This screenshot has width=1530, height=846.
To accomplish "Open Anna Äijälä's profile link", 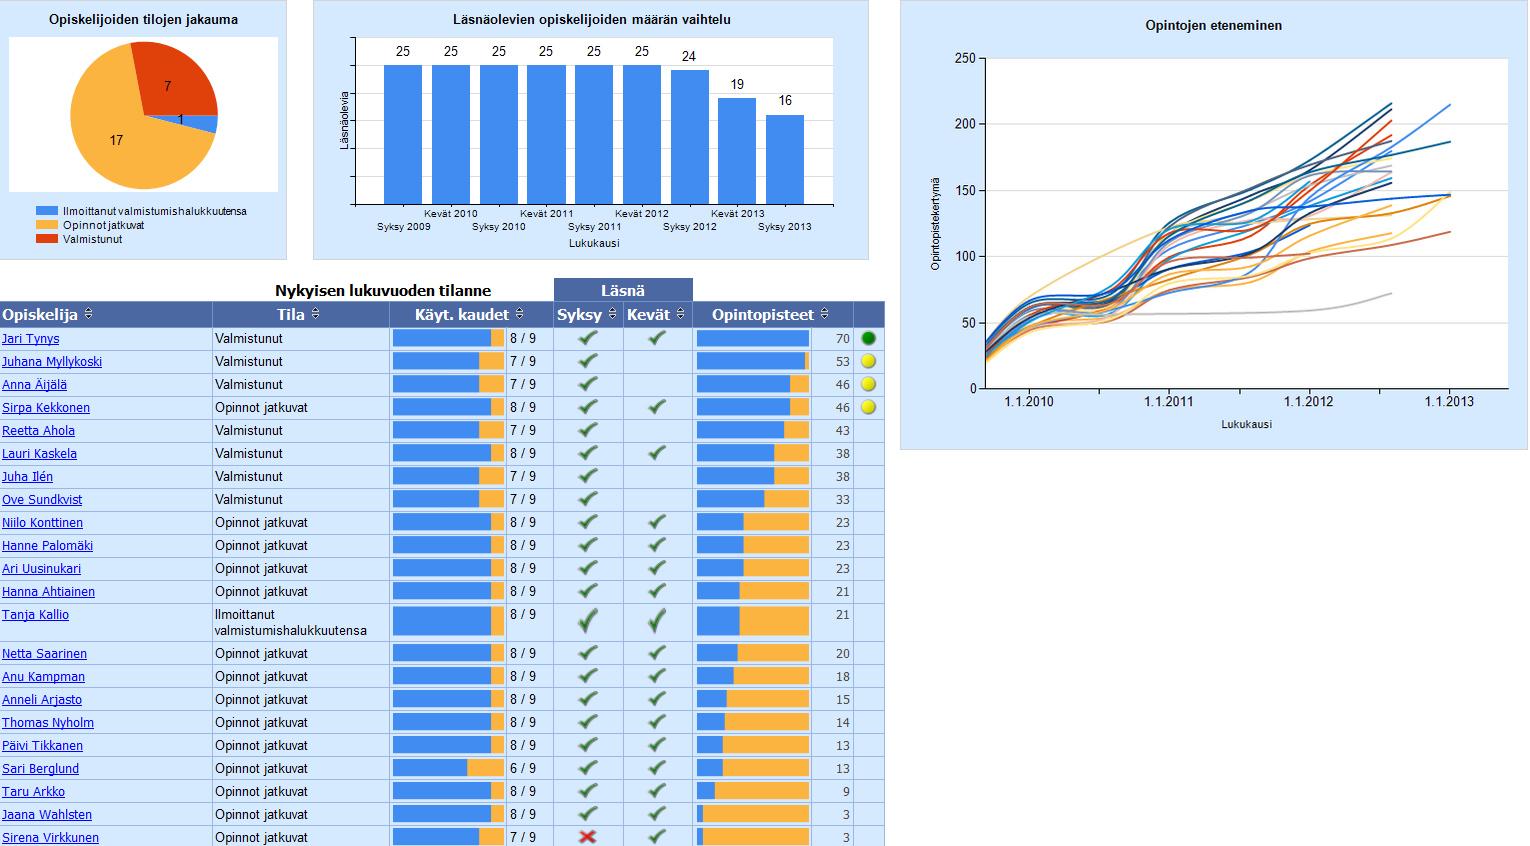I will [x=34, y=385].
